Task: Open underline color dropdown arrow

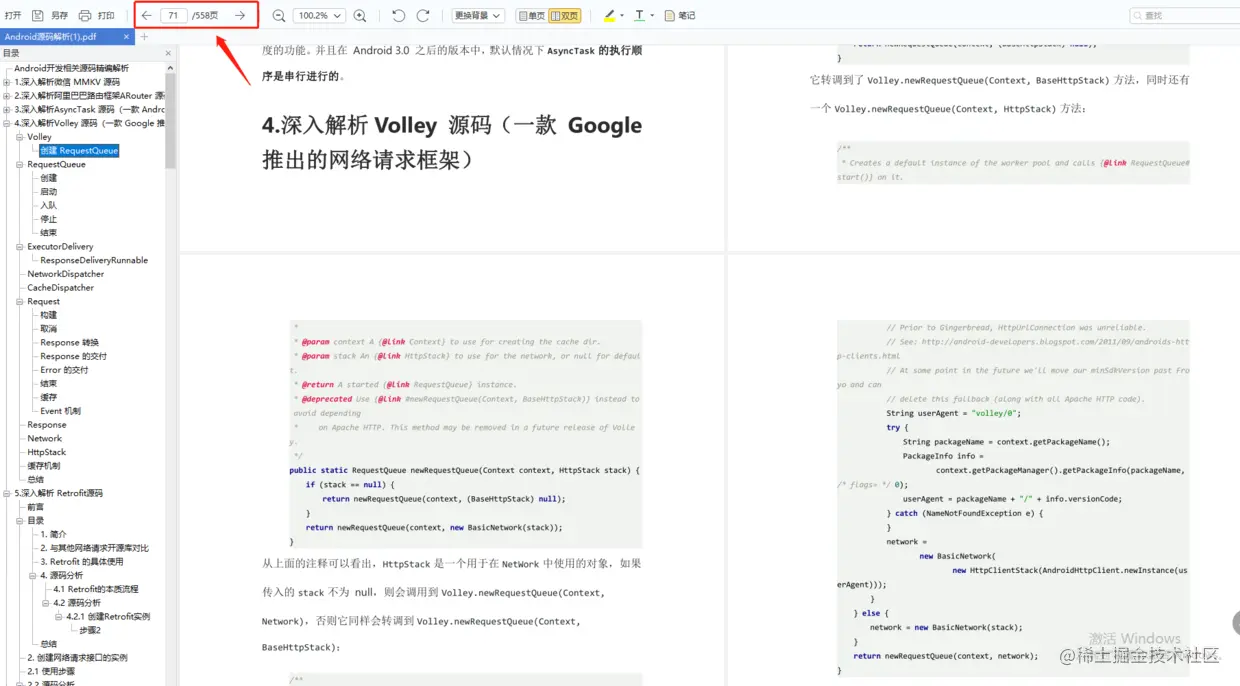Action: pyautogui.click(x=652, y=16)
